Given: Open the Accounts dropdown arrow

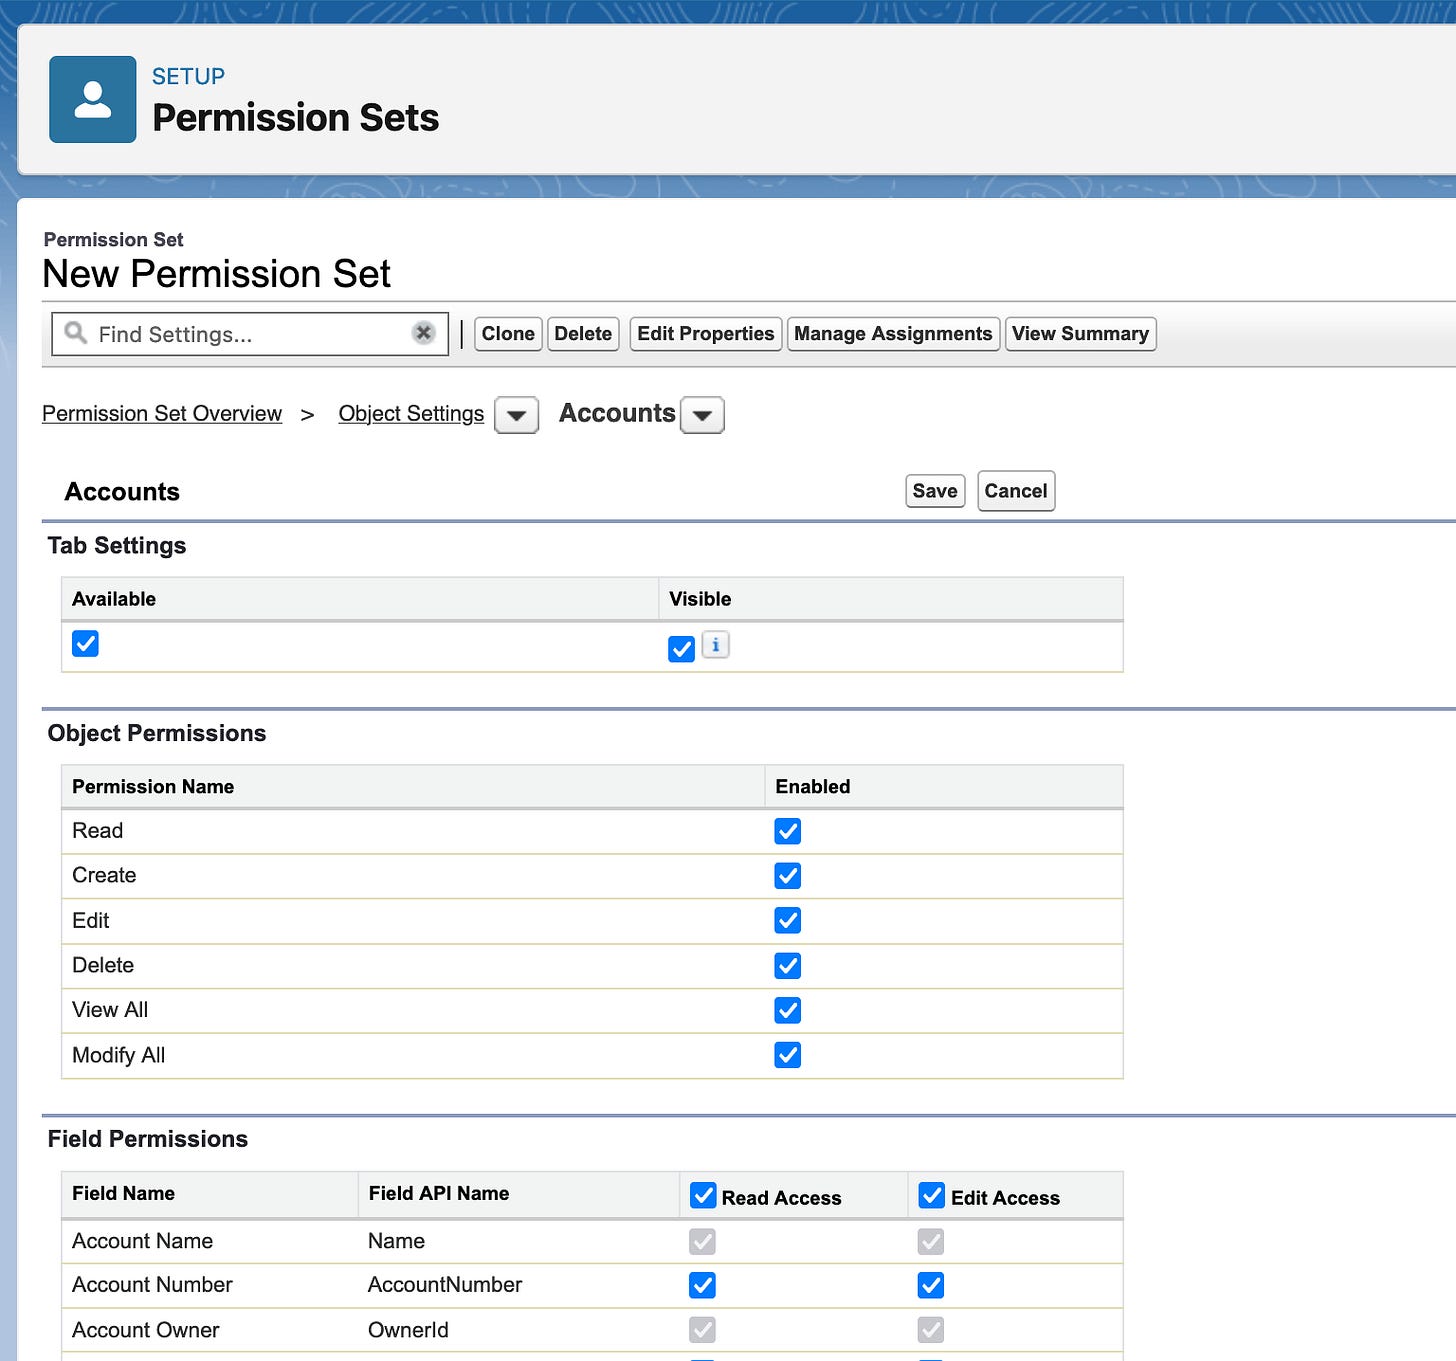Looking at the screenshot, I should [702, 415].
